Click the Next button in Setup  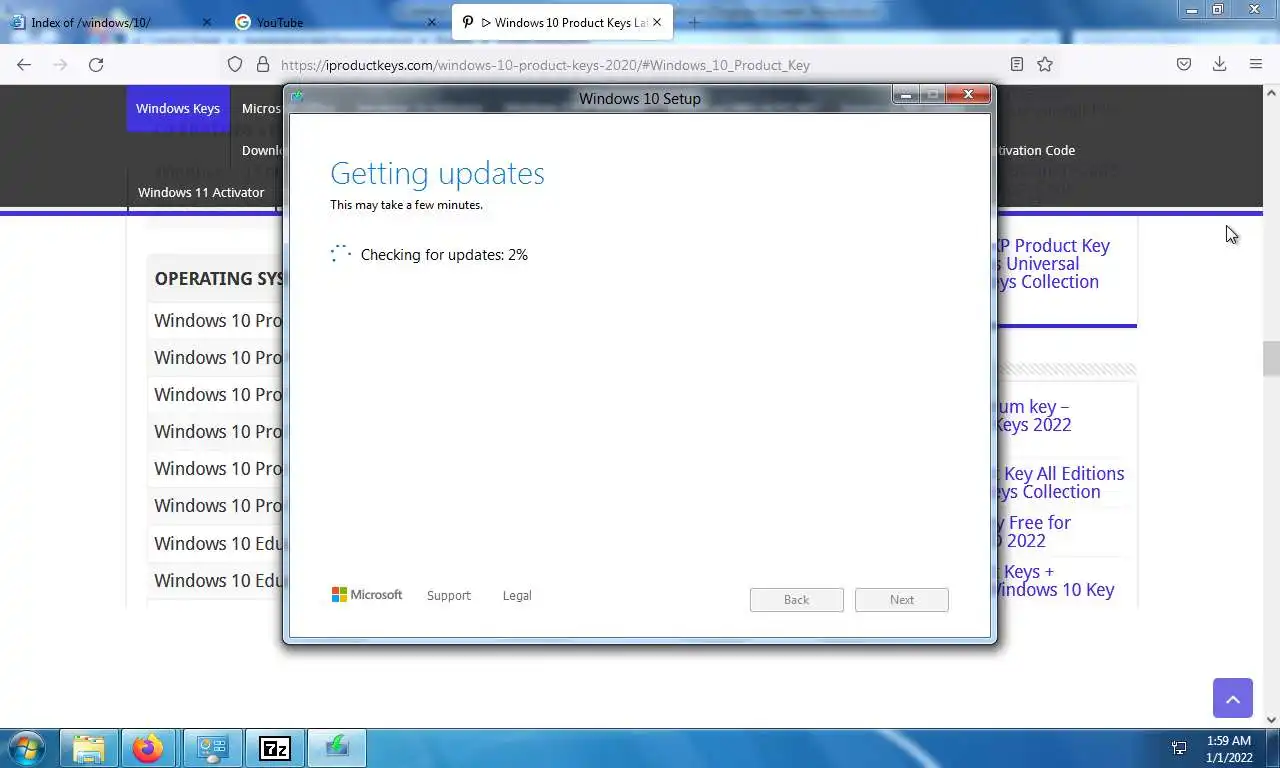901,599
